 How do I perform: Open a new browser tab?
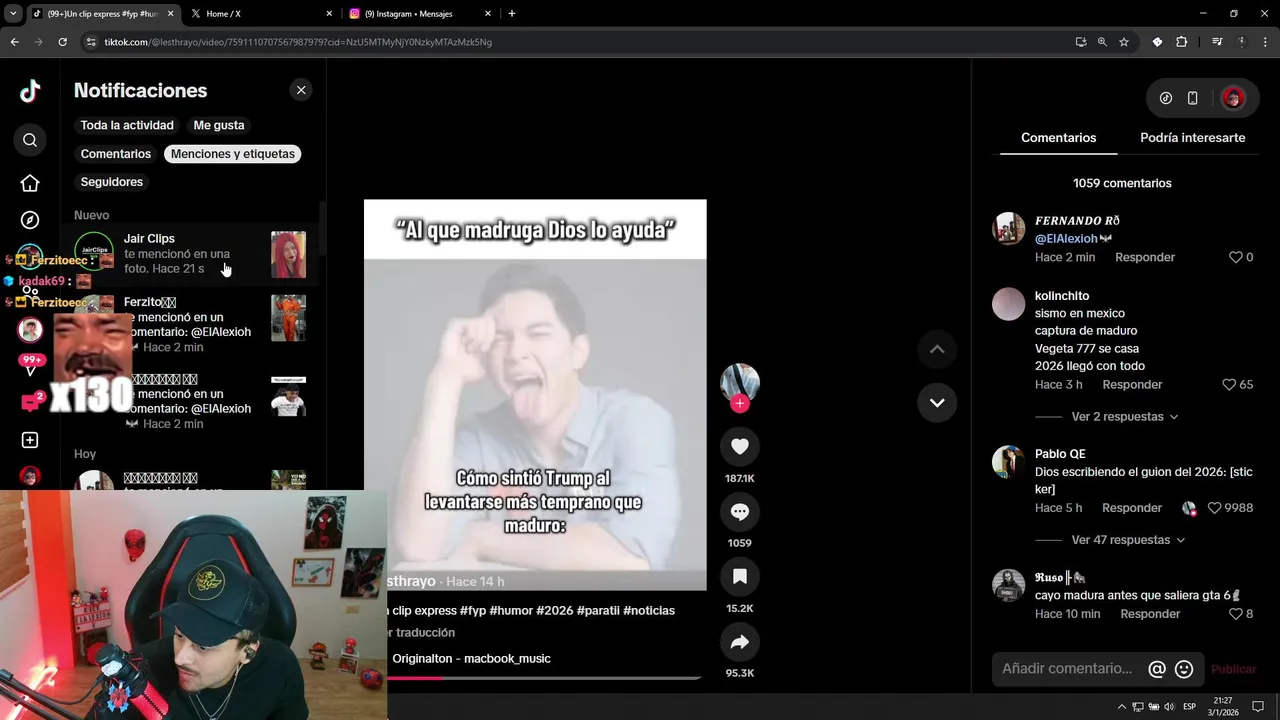[x=512, y=14]
